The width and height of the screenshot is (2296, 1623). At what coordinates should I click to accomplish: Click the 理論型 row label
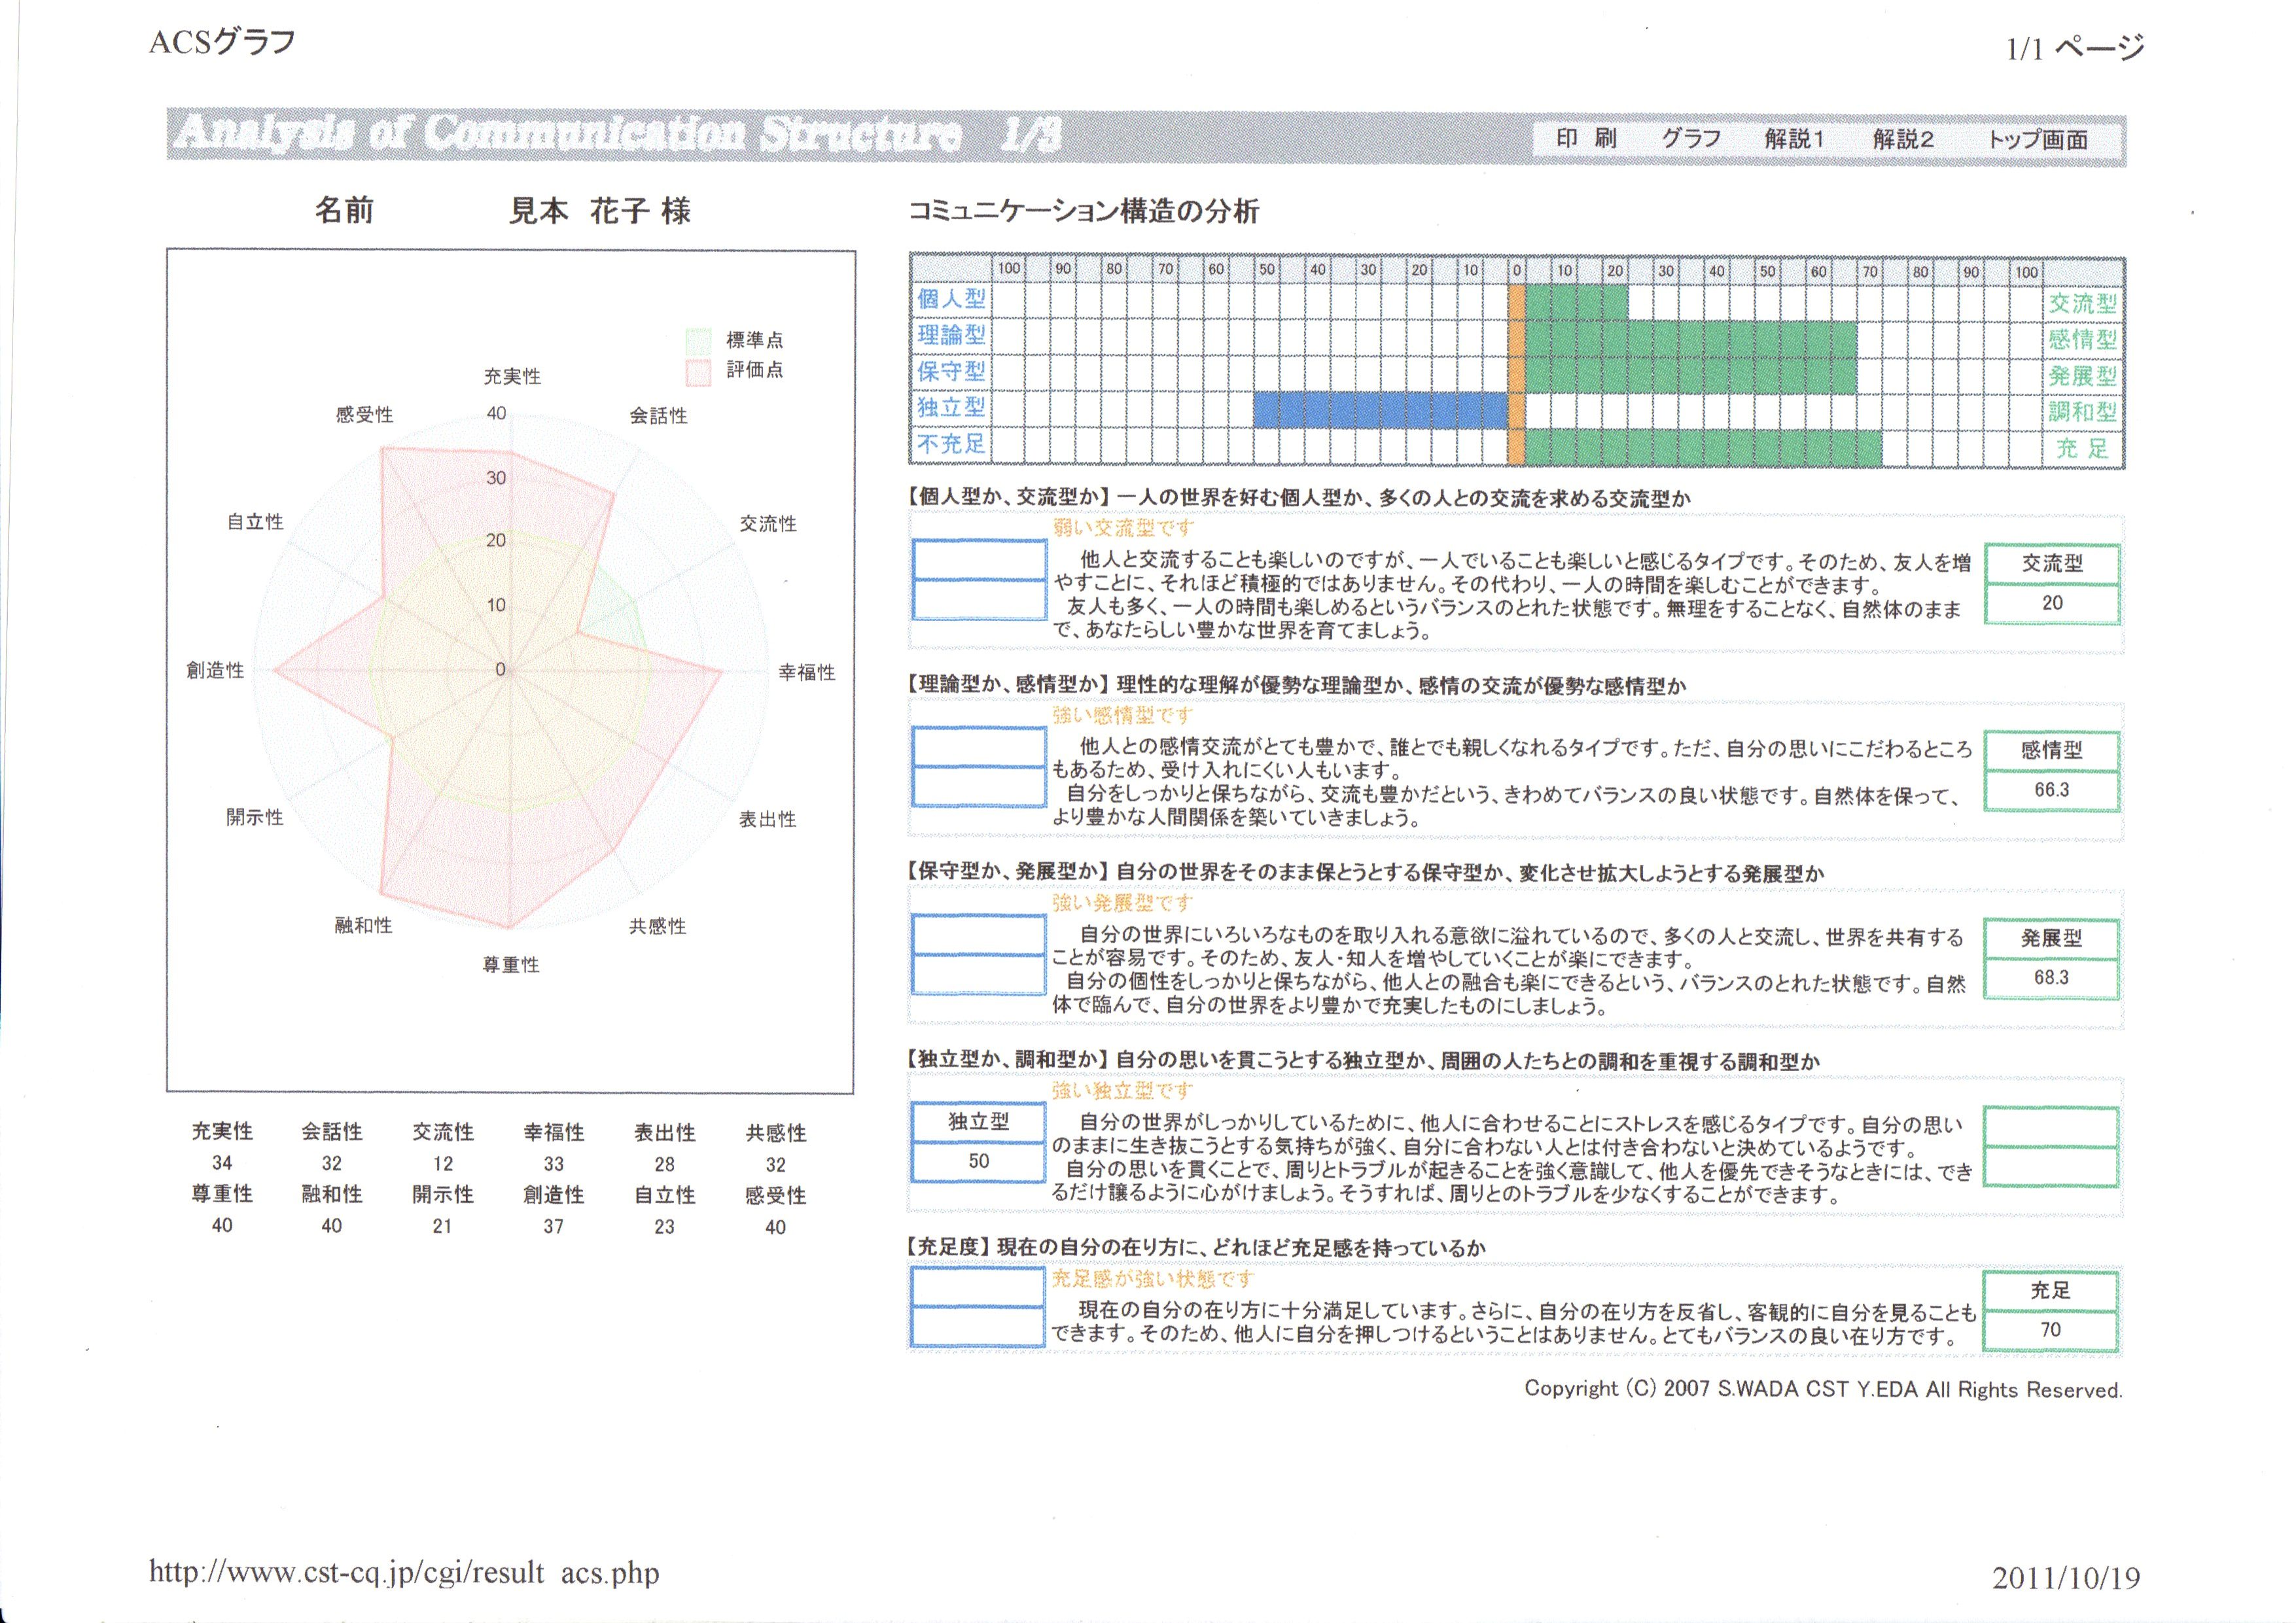pyautogui.click(x=951, y=335)
